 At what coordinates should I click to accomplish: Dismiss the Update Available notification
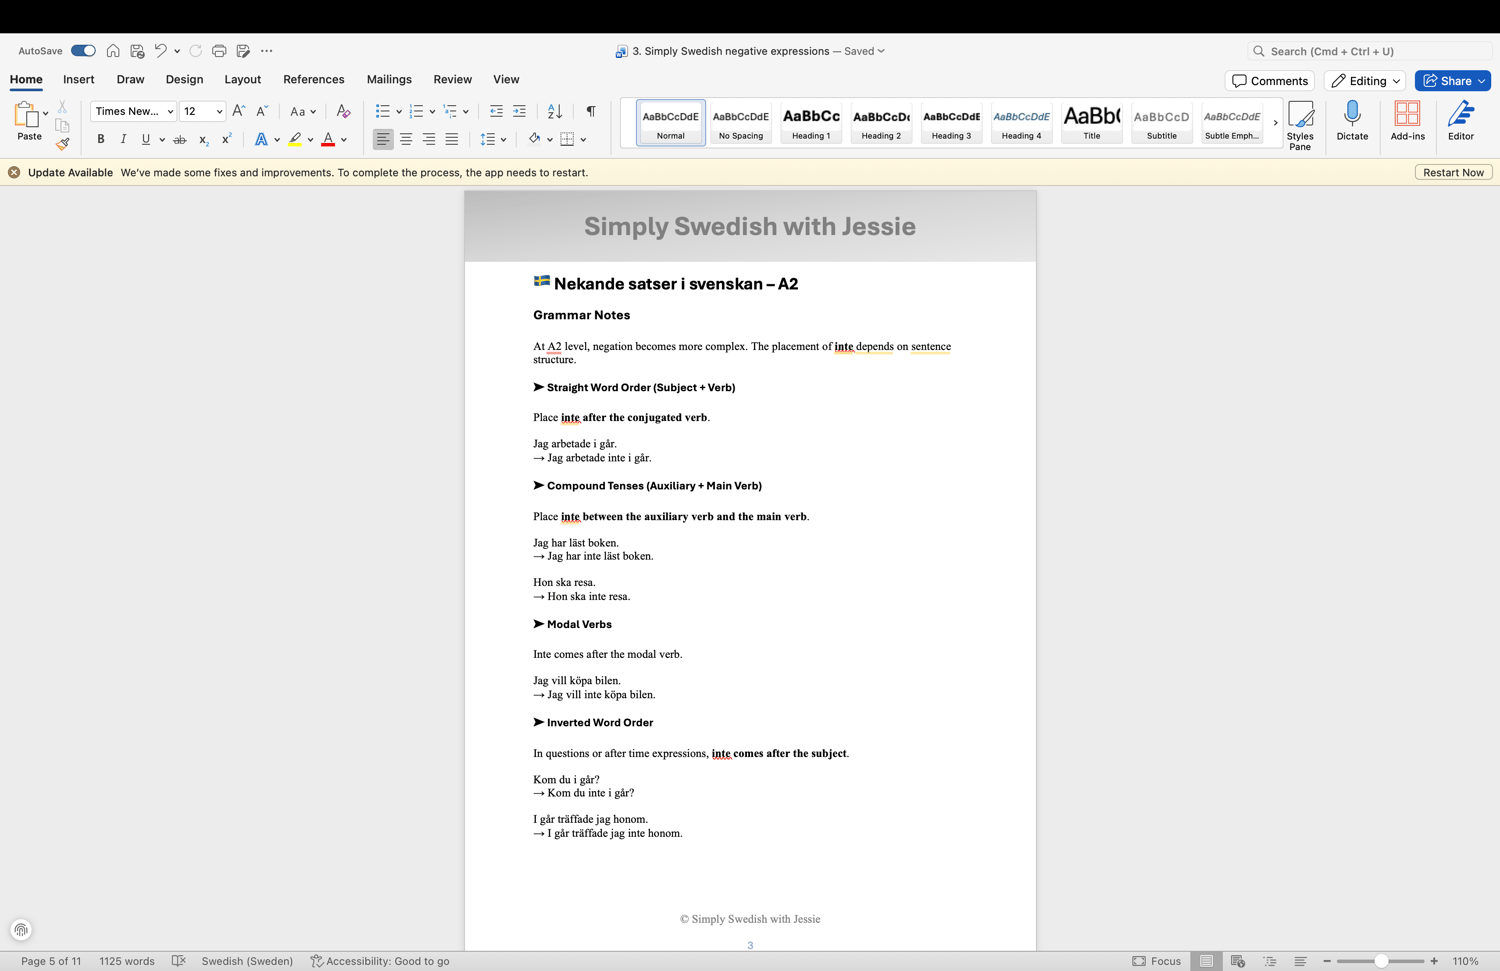(x=14, y=173)
